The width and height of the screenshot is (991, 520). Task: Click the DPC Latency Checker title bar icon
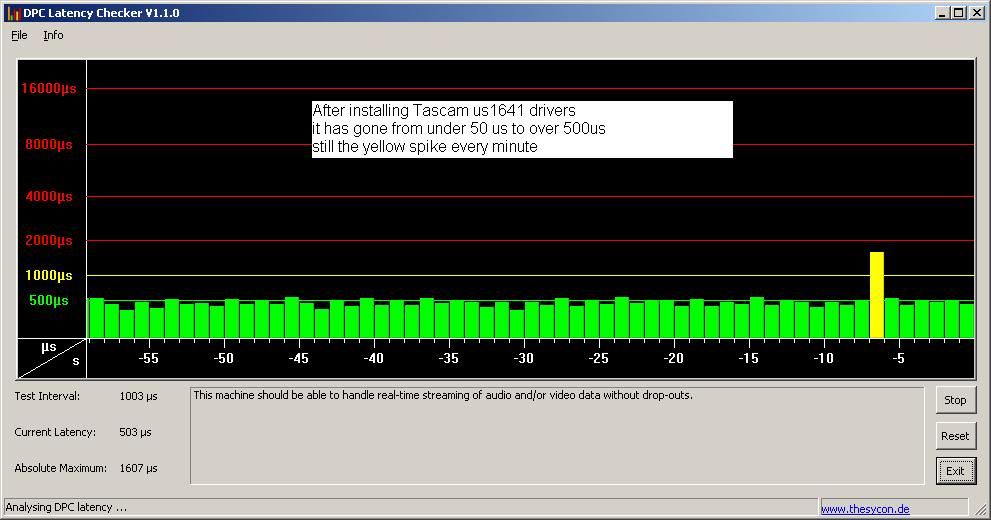(13, 13)
